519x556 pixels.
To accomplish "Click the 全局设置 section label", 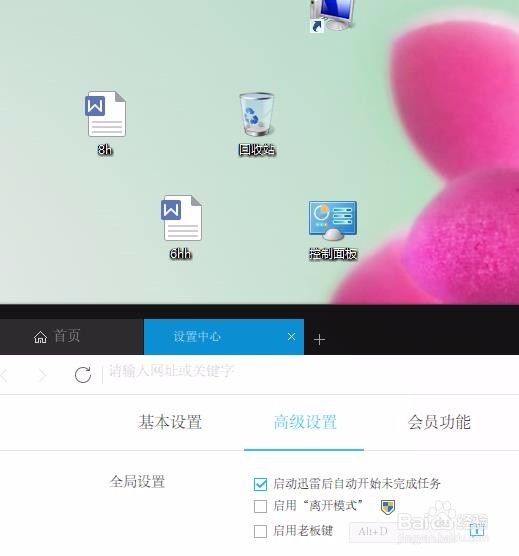I will pyautogui.click(x=138, y=482).
